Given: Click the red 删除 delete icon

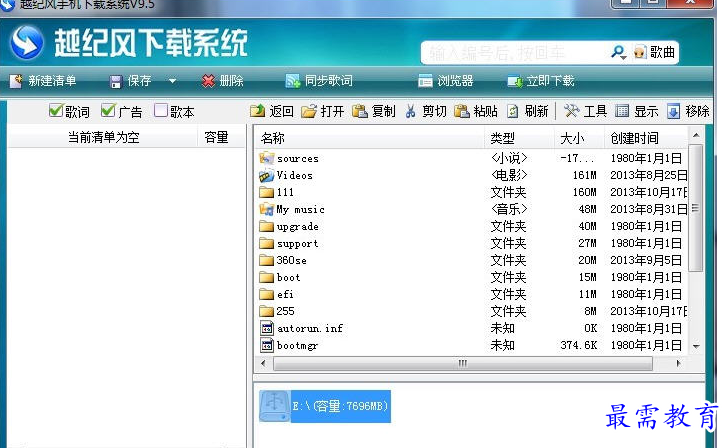Looking at the screenshot, I should (x=208, y=81).
